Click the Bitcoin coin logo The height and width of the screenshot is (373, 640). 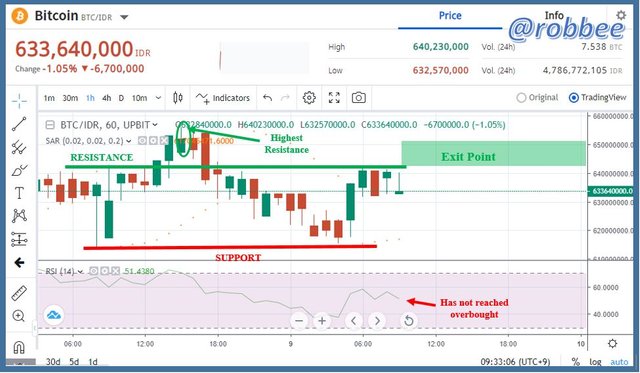click(x=20, y=16)
